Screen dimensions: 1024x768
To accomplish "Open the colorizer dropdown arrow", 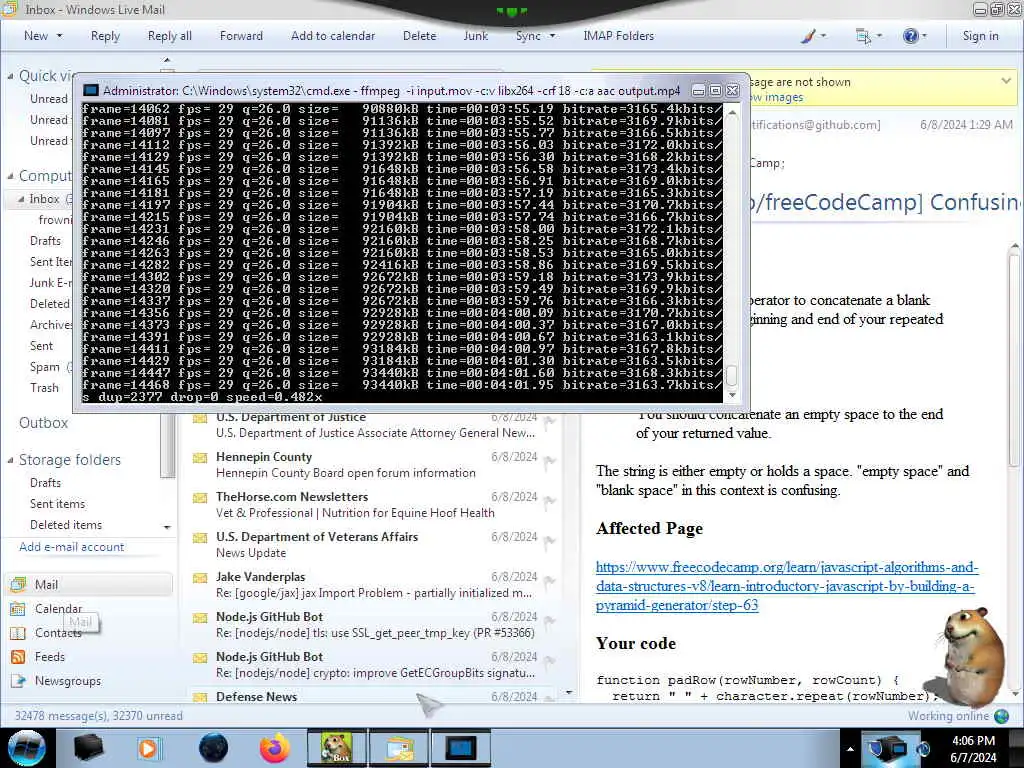I will (823, 36).
